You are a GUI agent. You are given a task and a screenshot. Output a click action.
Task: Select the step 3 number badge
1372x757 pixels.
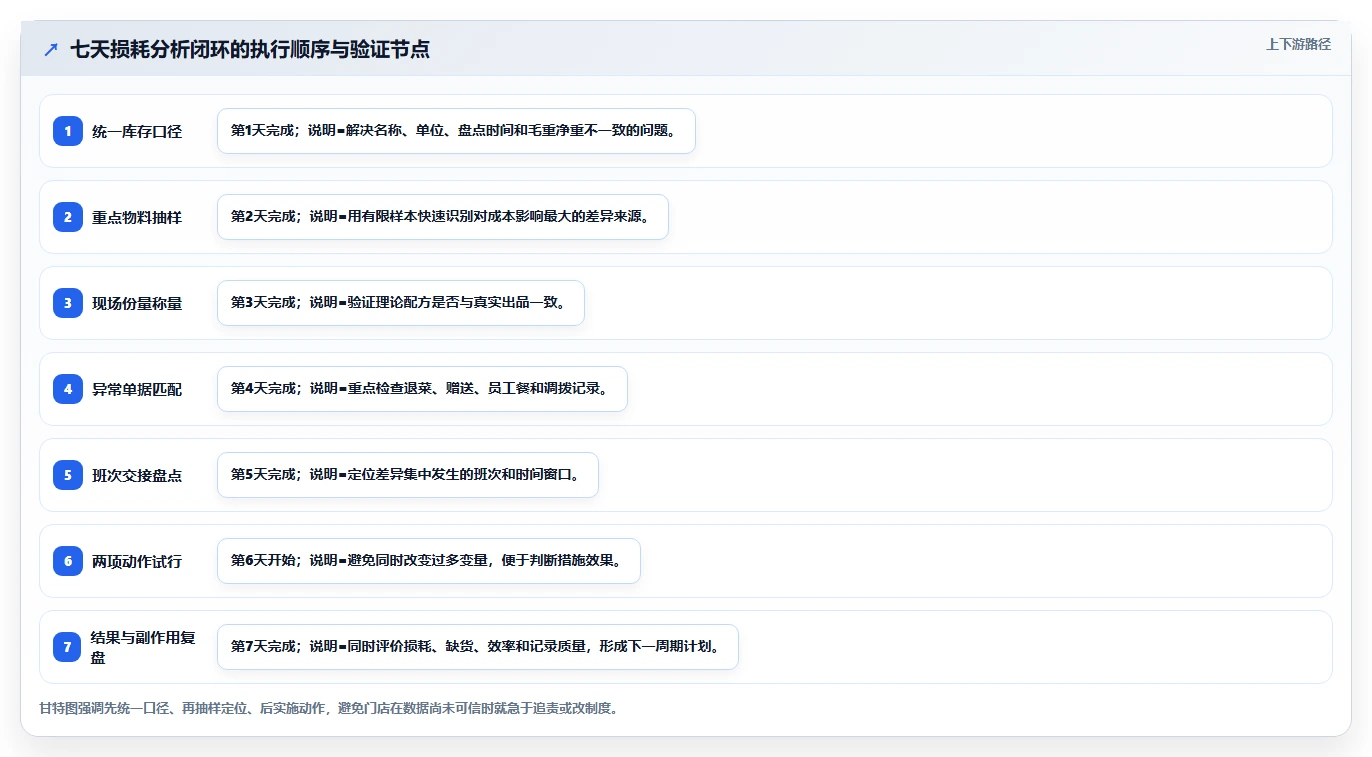tap(68, 303)
